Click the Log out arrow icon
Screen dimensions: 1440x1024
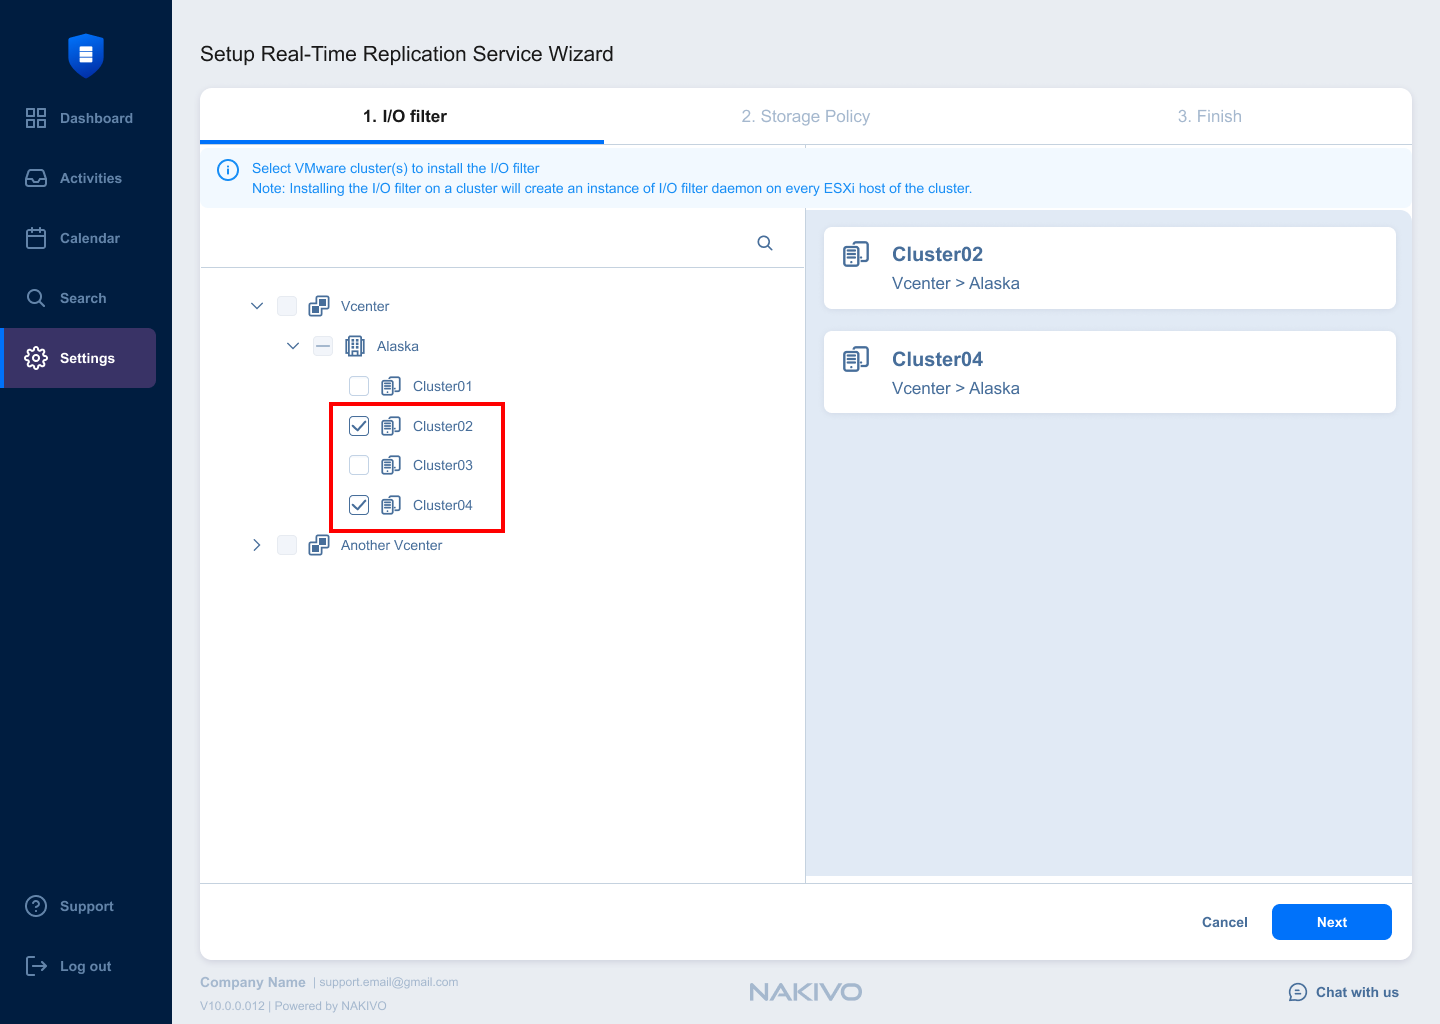36,966
